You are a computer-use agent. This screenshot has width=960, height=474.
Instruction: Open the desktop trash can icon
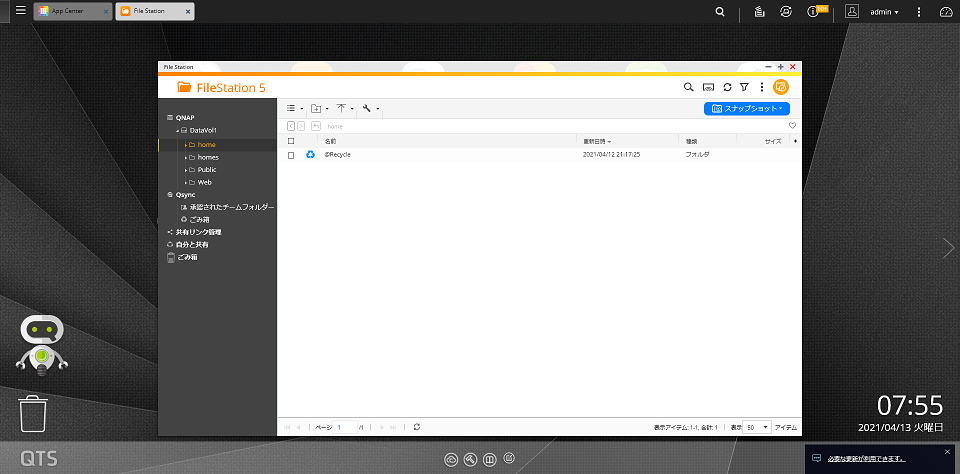(x=34, y=413)
